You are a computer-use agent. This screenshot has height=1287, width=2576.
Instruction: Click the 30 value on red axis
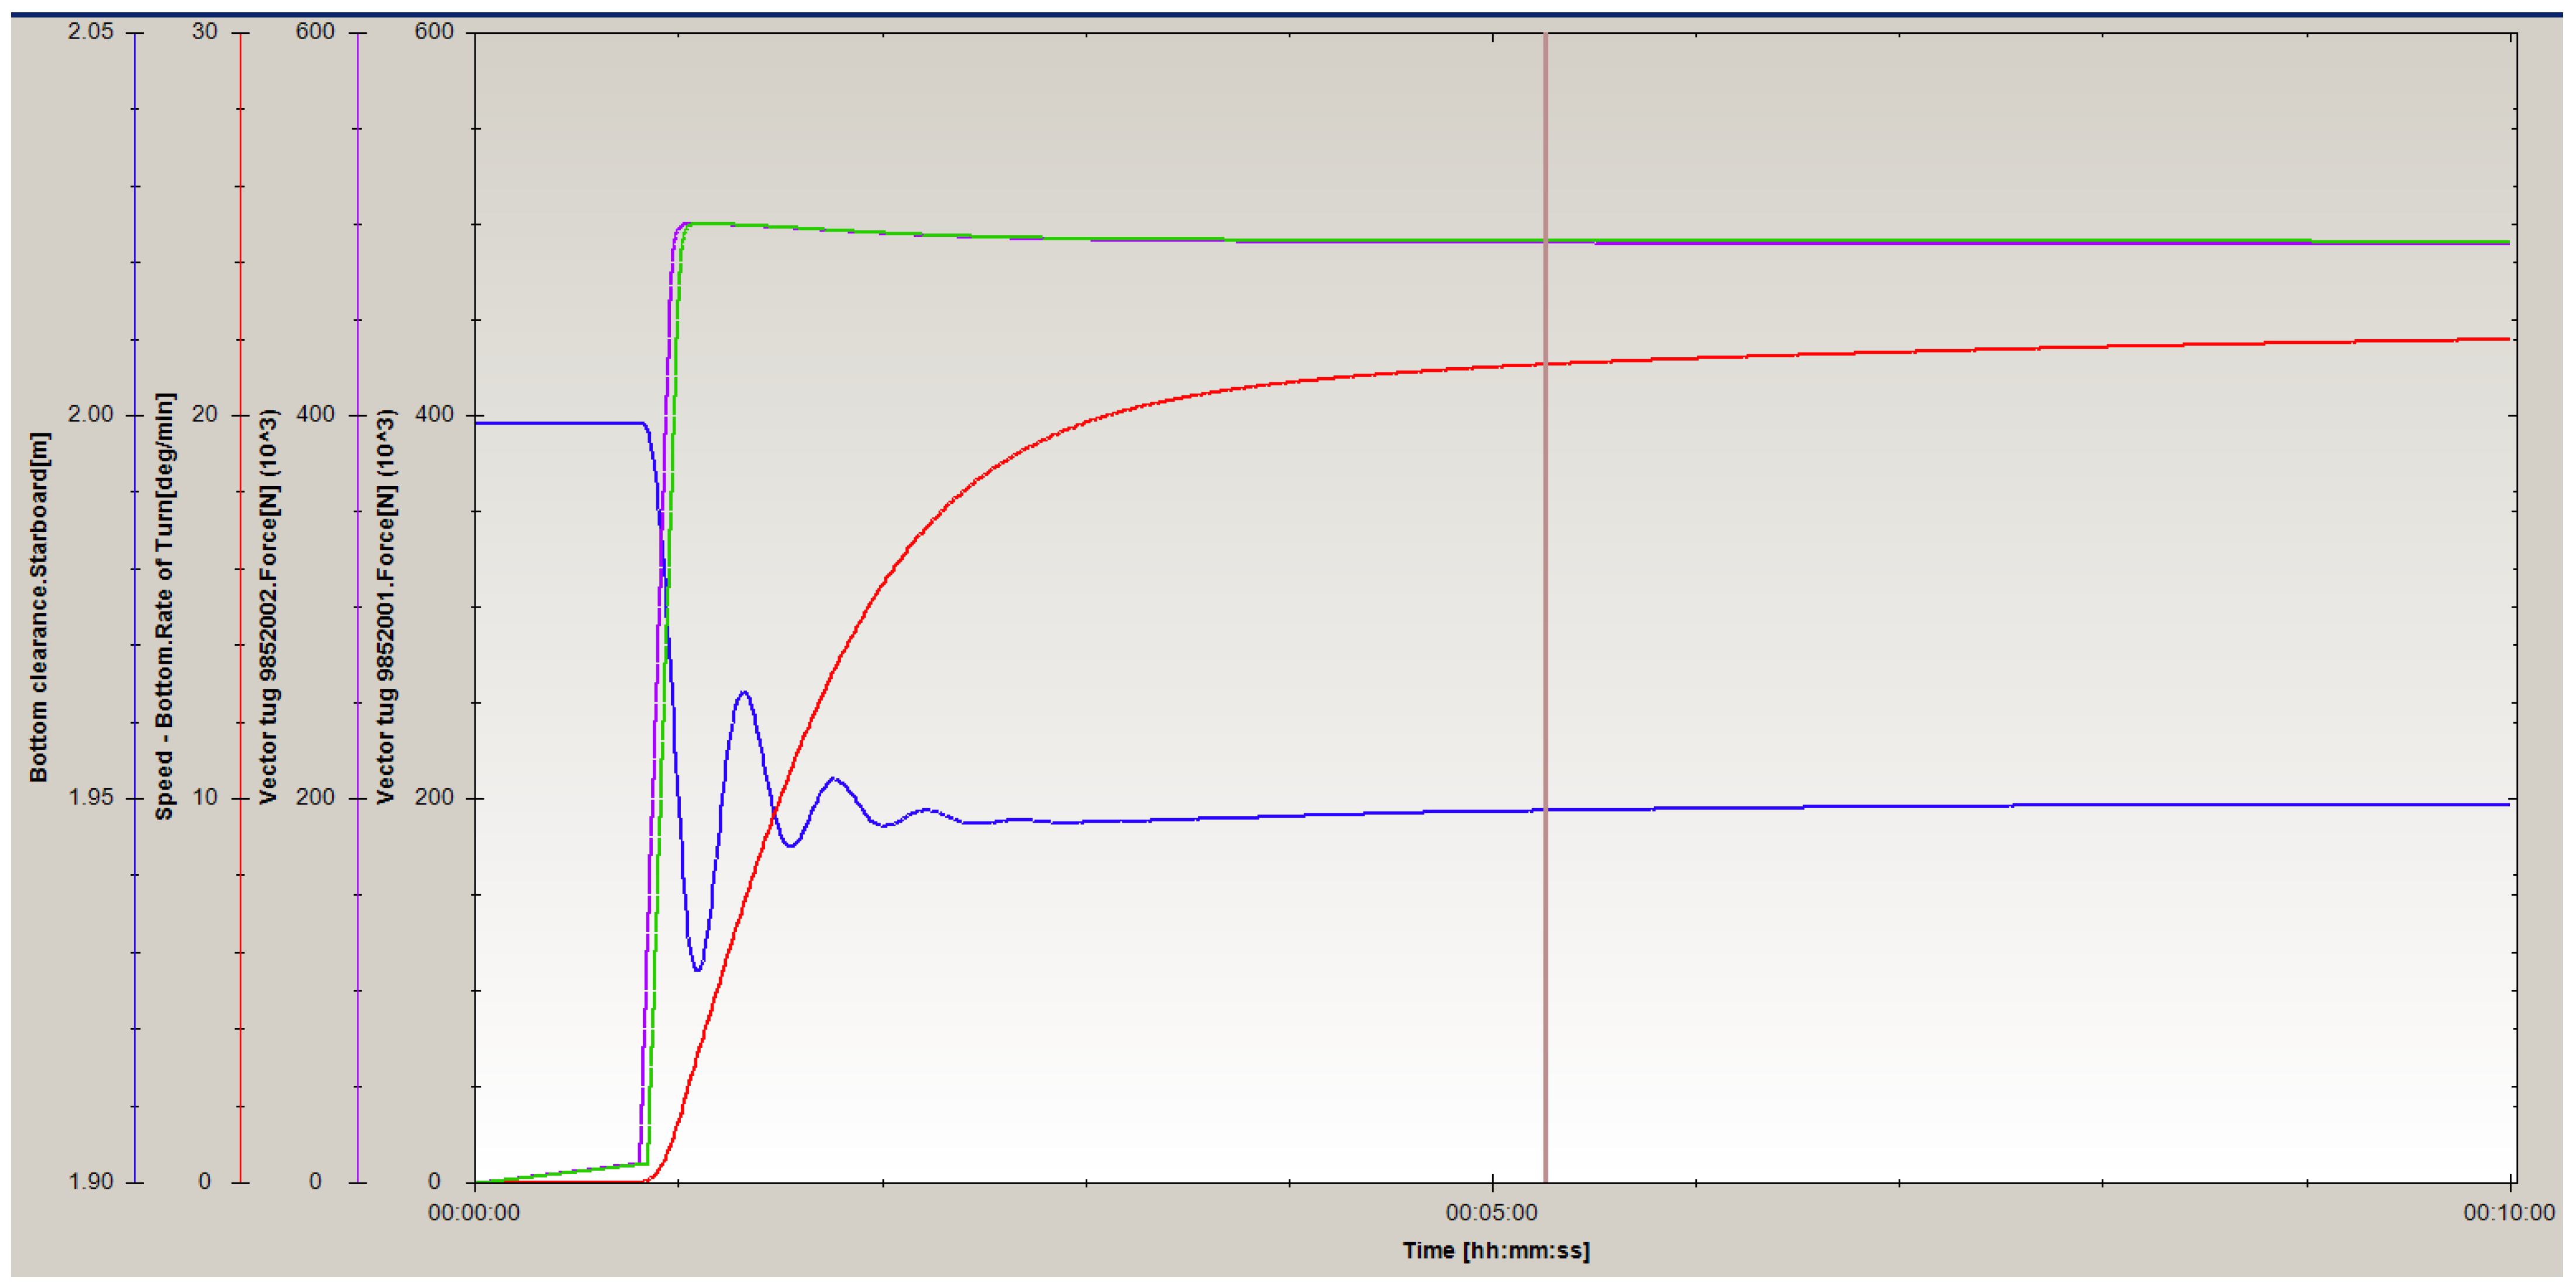(204, 32)
